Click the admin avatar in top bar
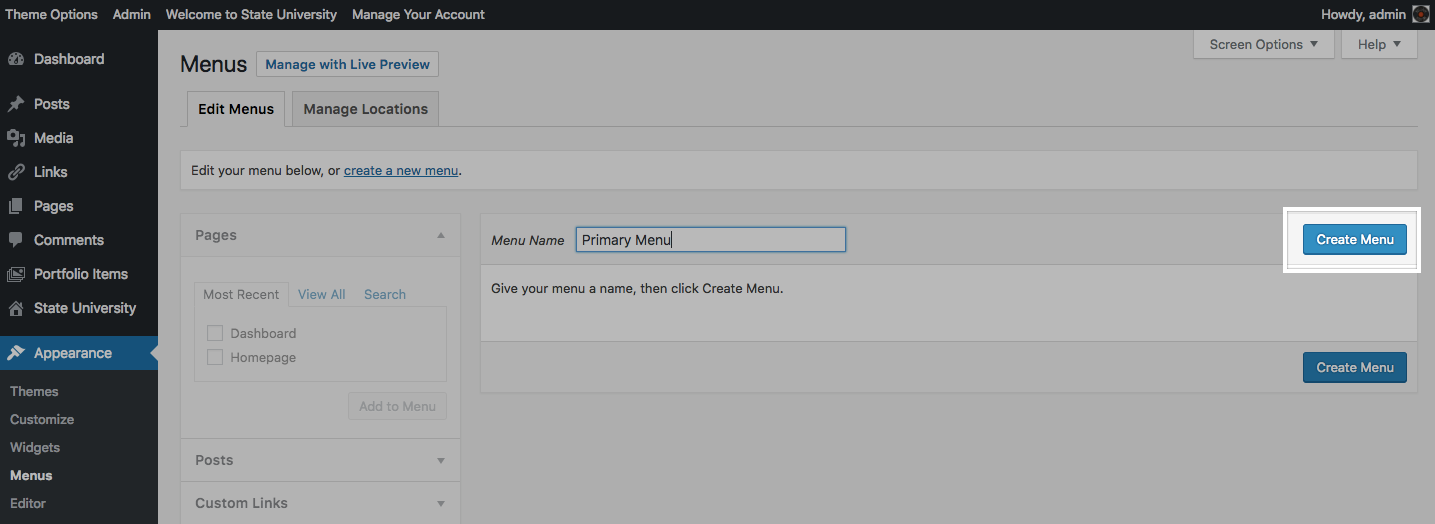The height and width of the screenshot is (524, 1435). [x=1421, y=14]
